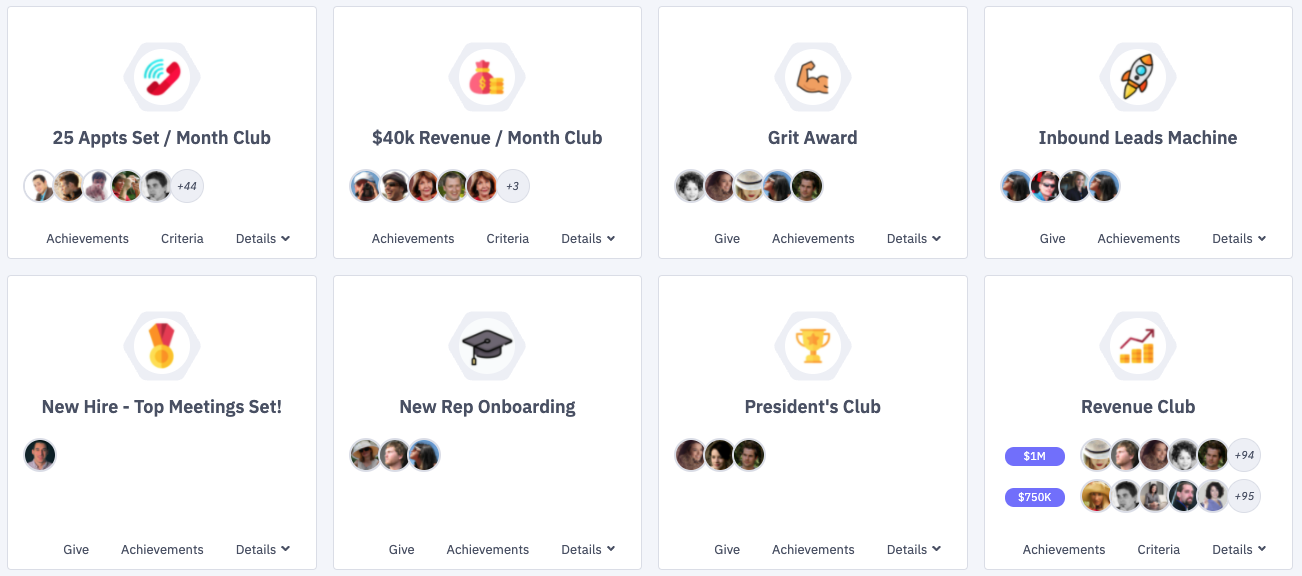This screenshot has height=576, width=1302.
Task: Open Details dropdown for Revenue Club
Action: (1239, 550)
